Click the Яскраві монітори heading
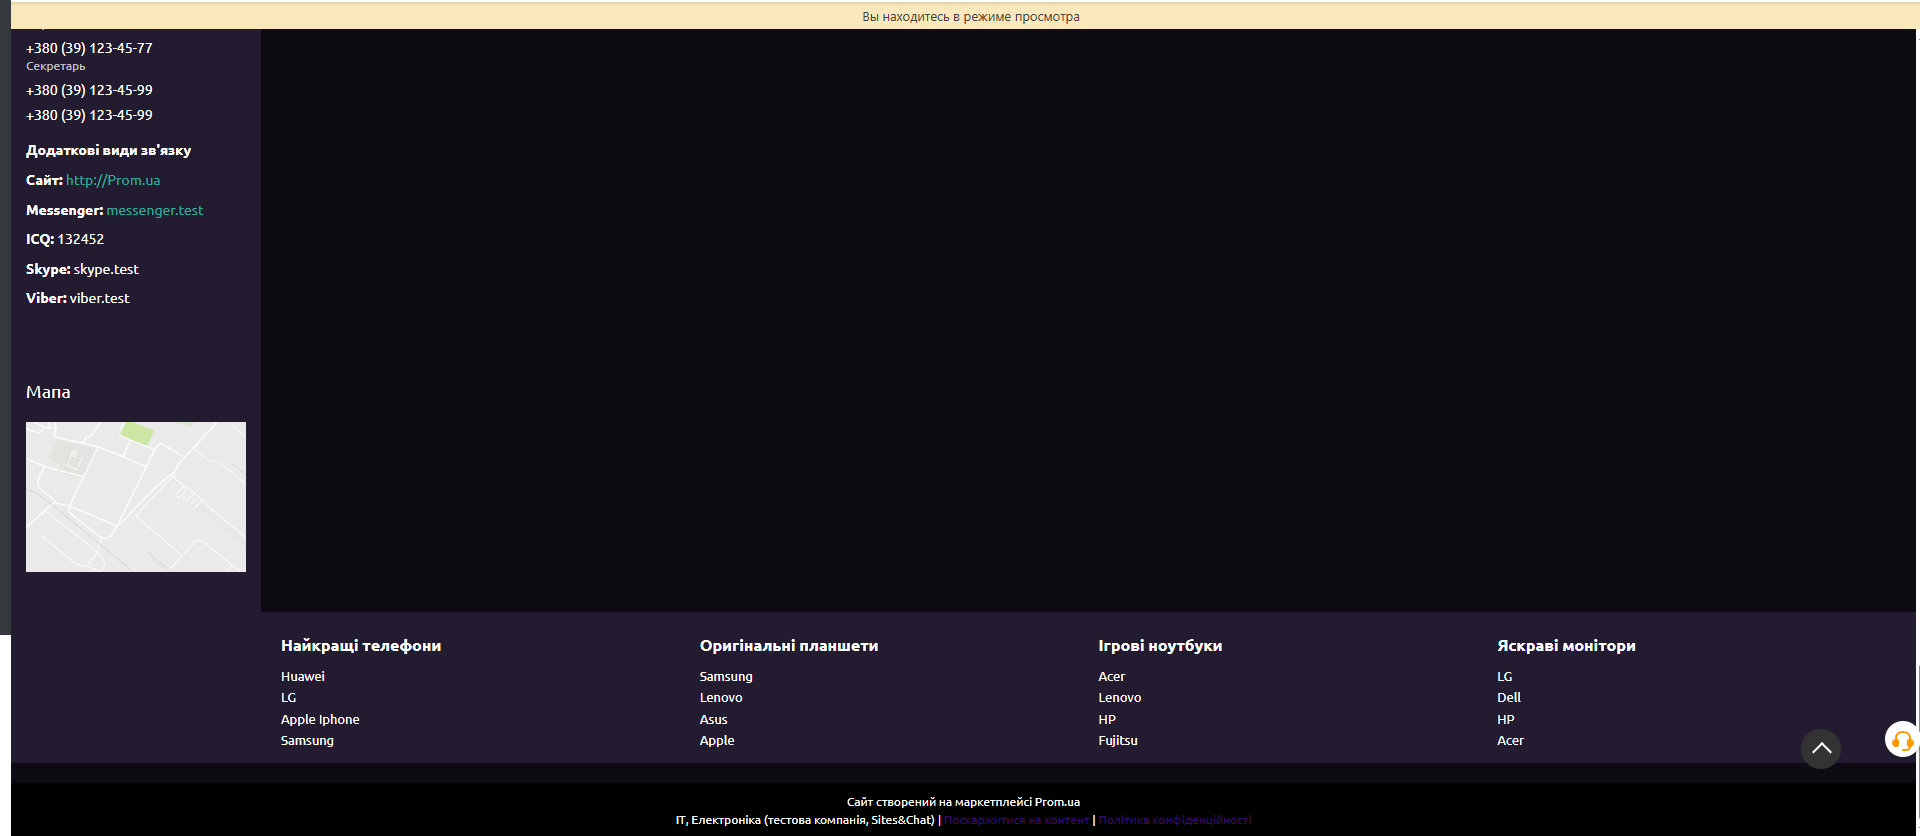This screenshot has width=1920, height=836. point(1566,646)
